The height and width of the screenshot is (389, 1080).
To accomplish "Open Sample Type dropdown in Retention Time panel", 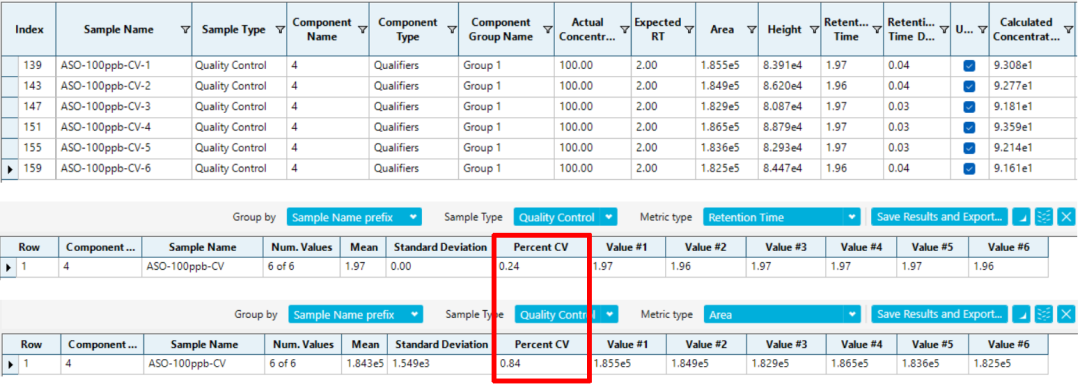I will (565, 217).
